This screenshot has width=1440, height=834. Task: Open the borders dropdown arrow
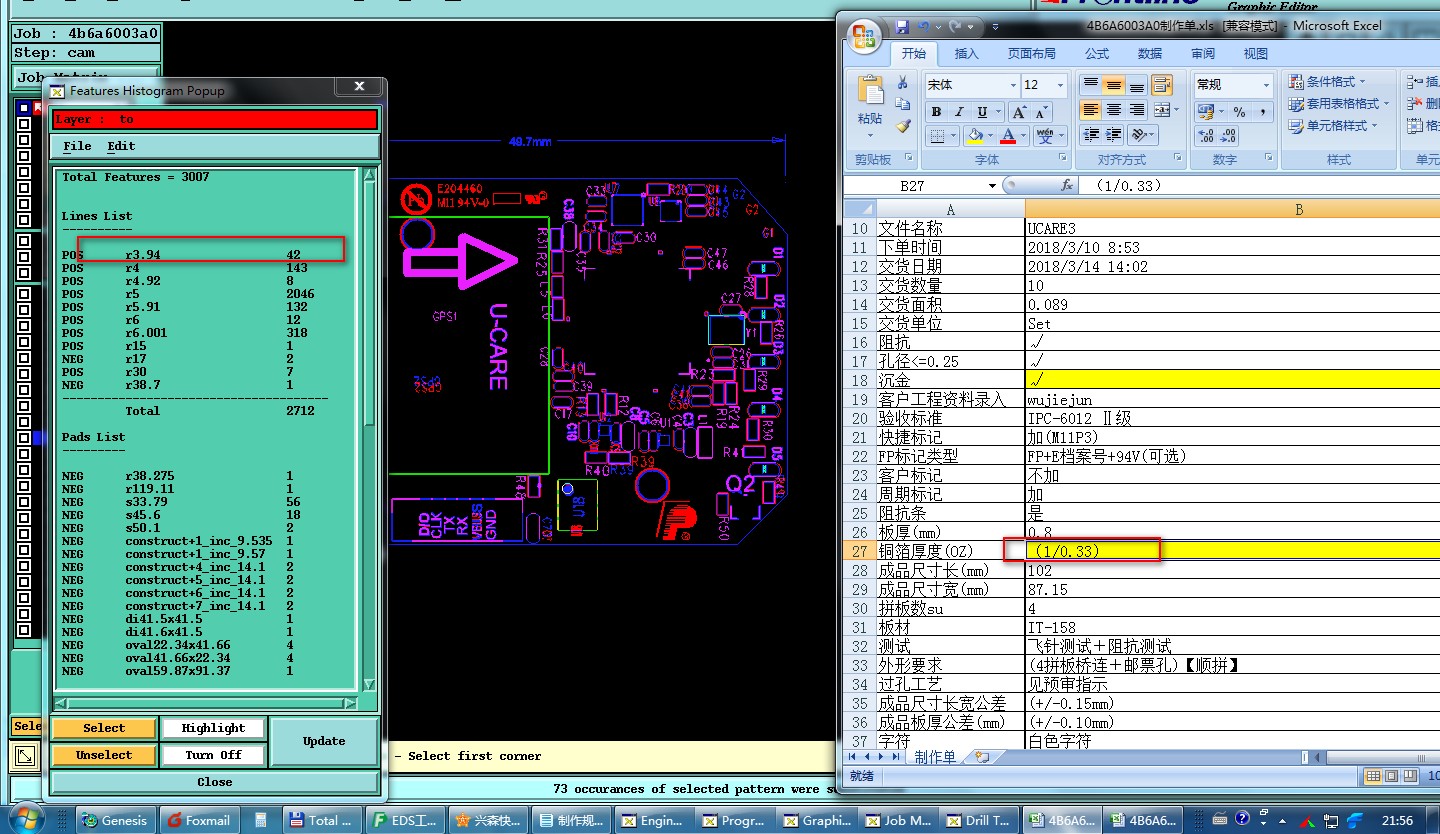click(x=953, y=135)
